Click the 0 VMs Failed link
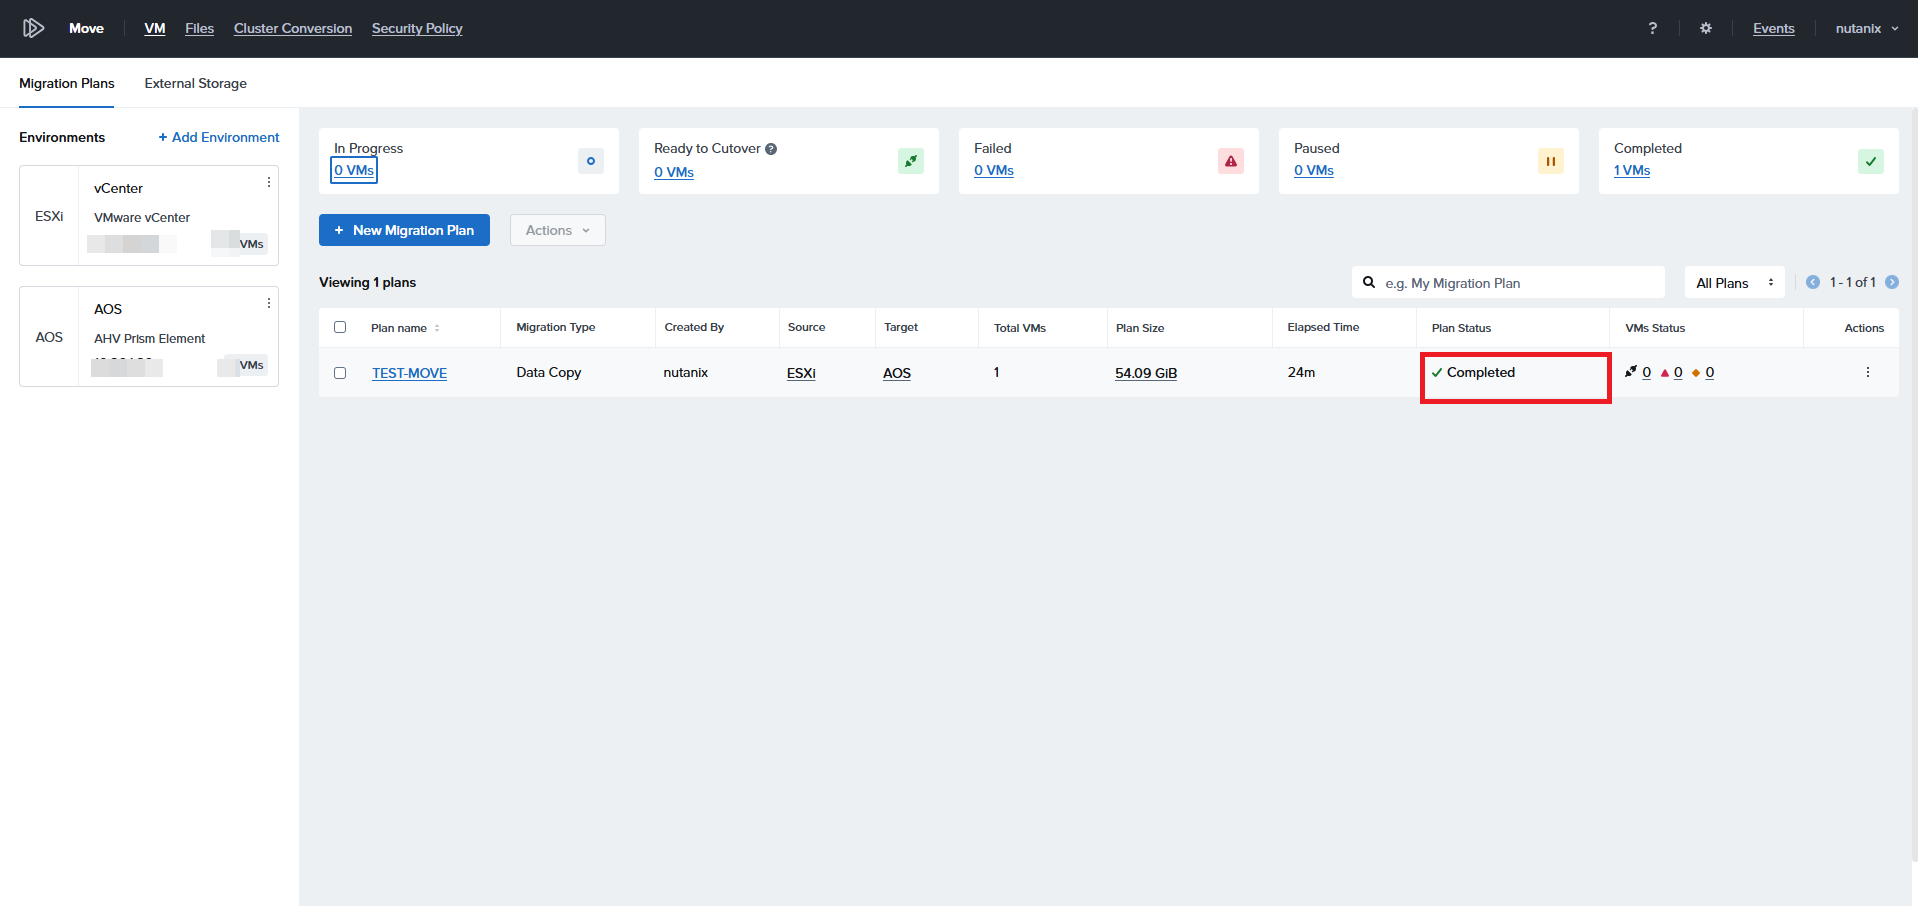The image size is (1918, 906). pos(994,171)
